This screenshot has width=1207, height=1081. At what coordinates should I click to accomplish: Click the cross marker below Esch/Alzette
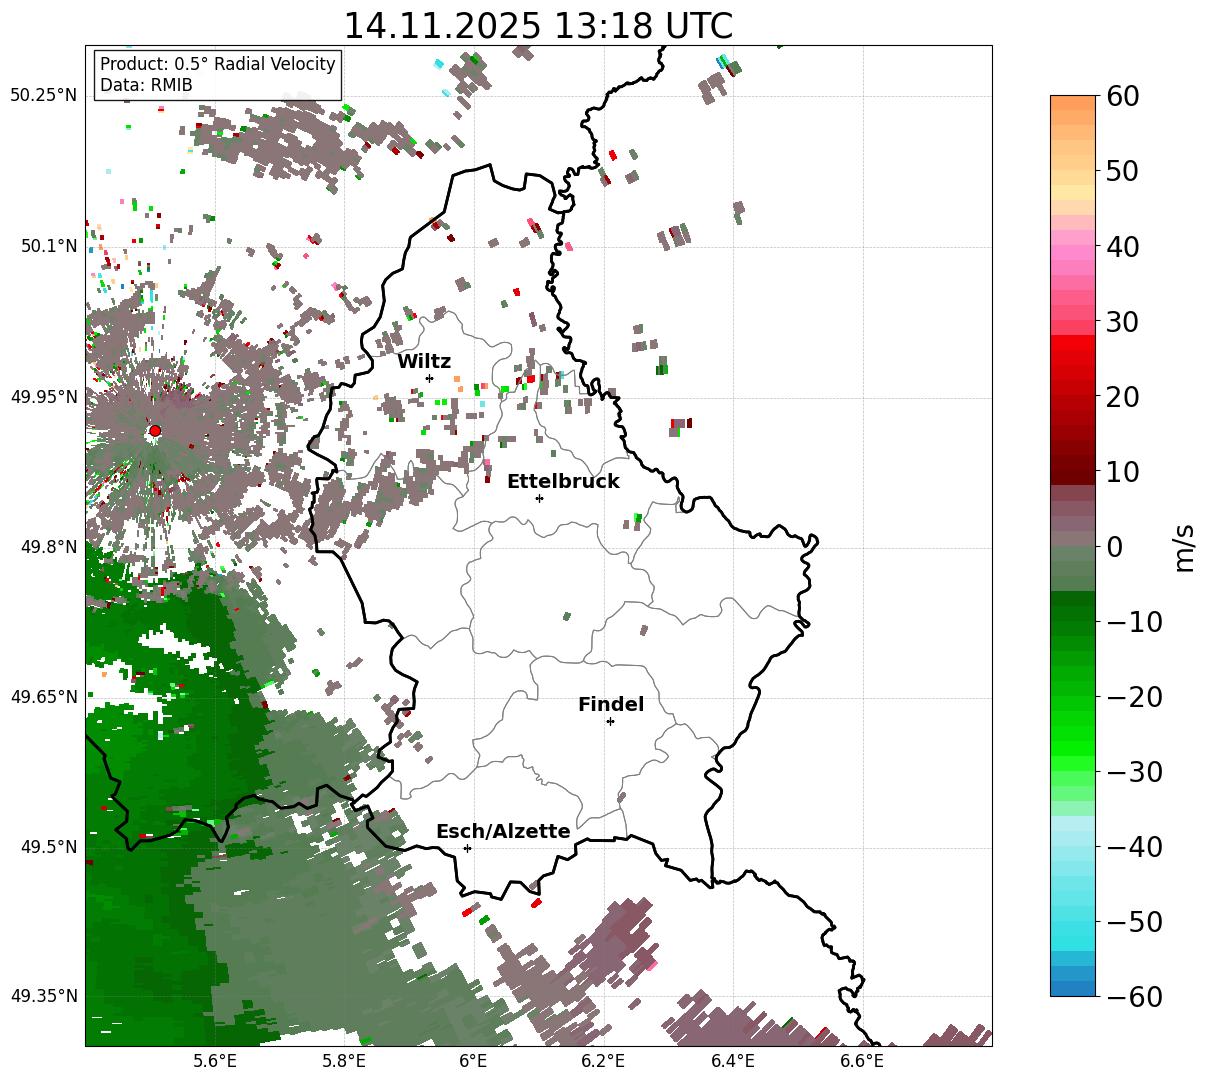click(467, 848)
